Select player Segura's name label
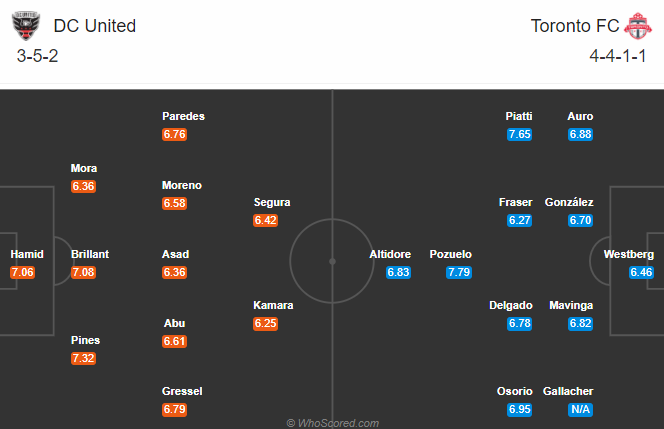Viewport: 664px width, 429px height. pos(272,202)
